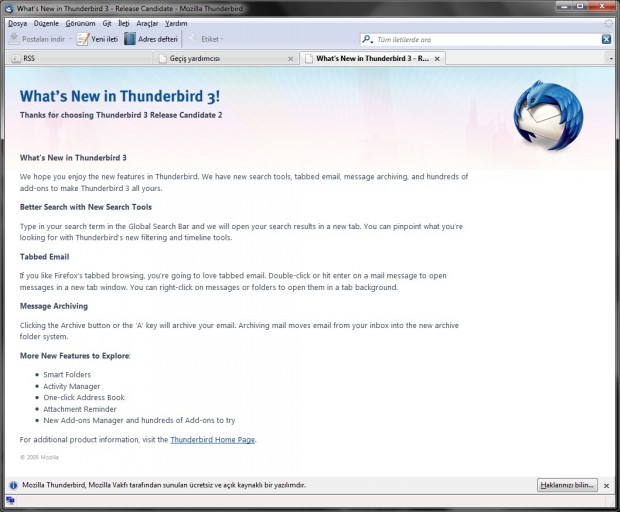Open the Dosya menu
Viewport: 620px width, 512px height.
tap(17, 23)
